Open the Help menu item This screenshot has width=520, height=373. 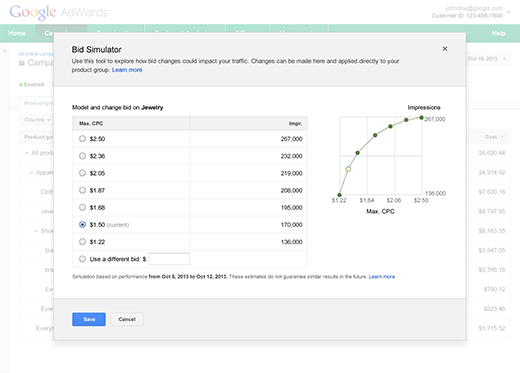(x=498, y=33)
